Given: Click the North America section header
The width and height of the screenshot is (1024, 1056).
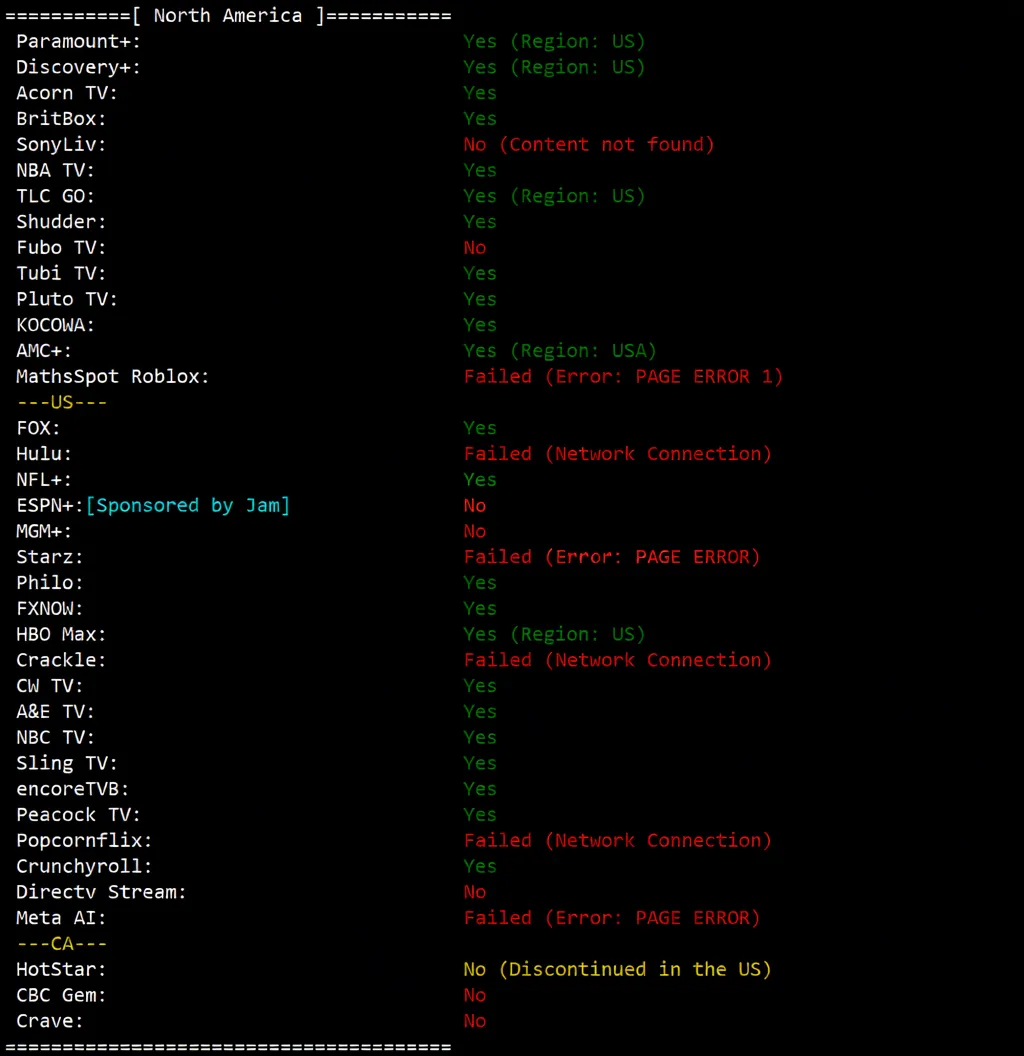Looking at the screenshot, I should click(225, 15).
